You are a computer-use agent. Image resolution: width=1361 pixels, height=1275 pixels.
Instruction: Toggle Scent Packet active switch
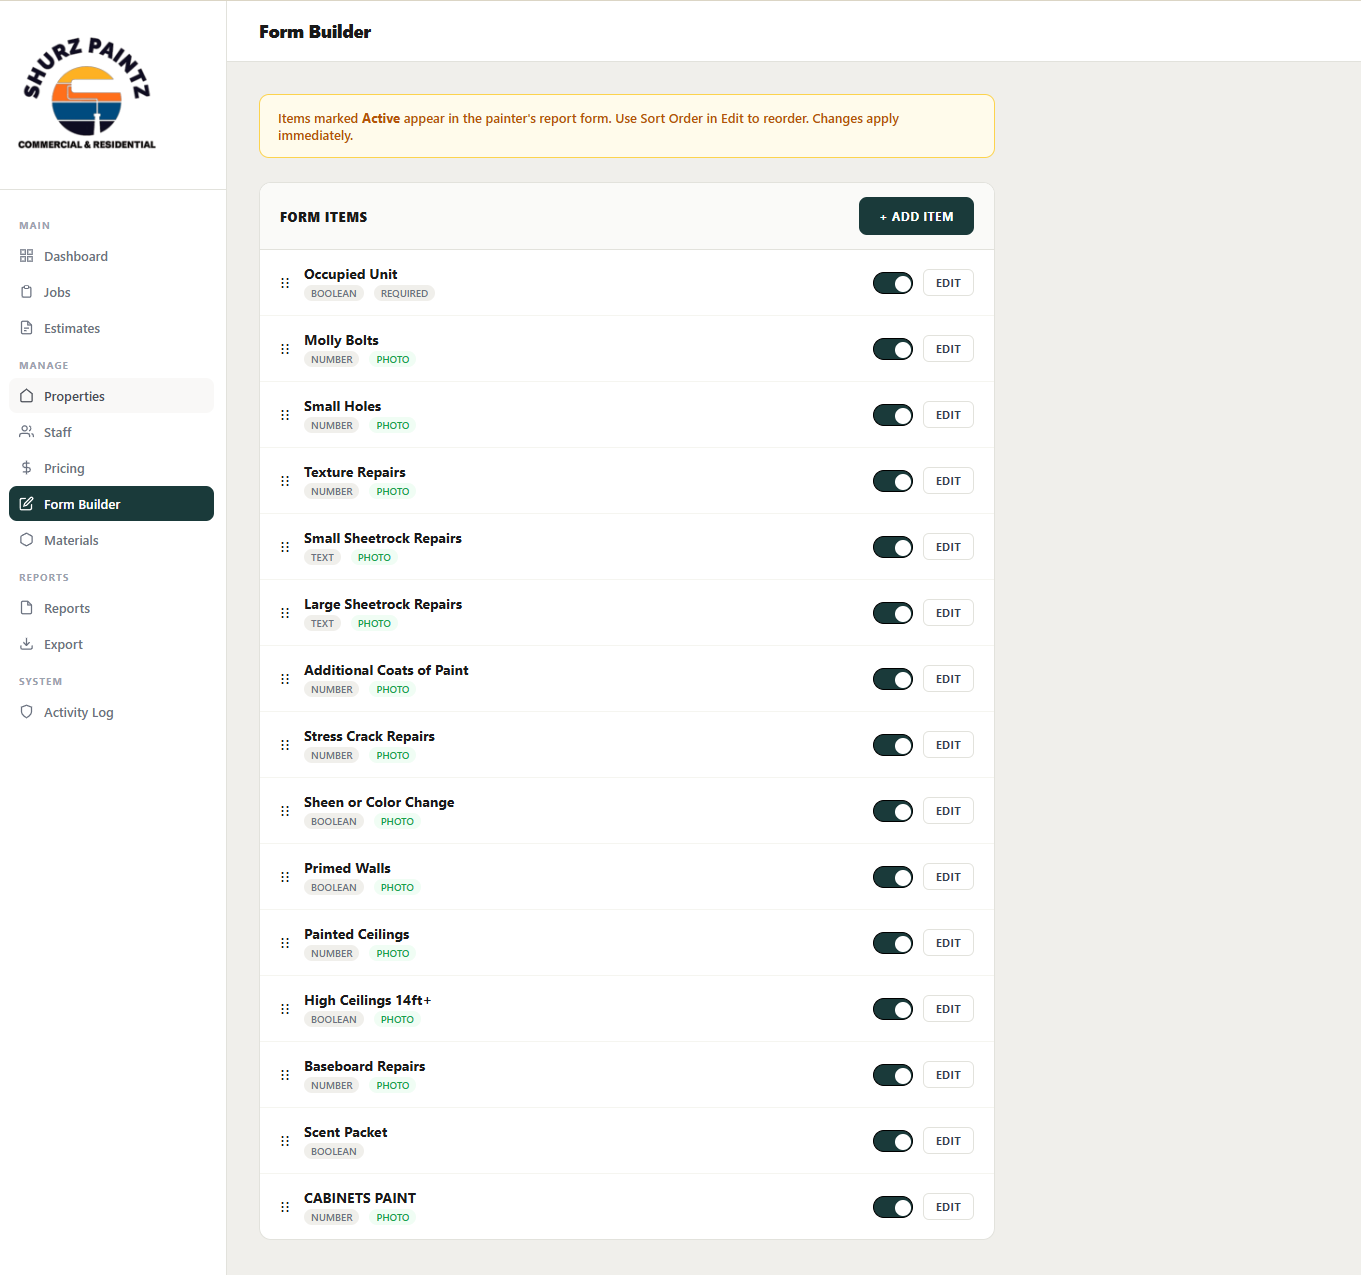click(893, 1141)
